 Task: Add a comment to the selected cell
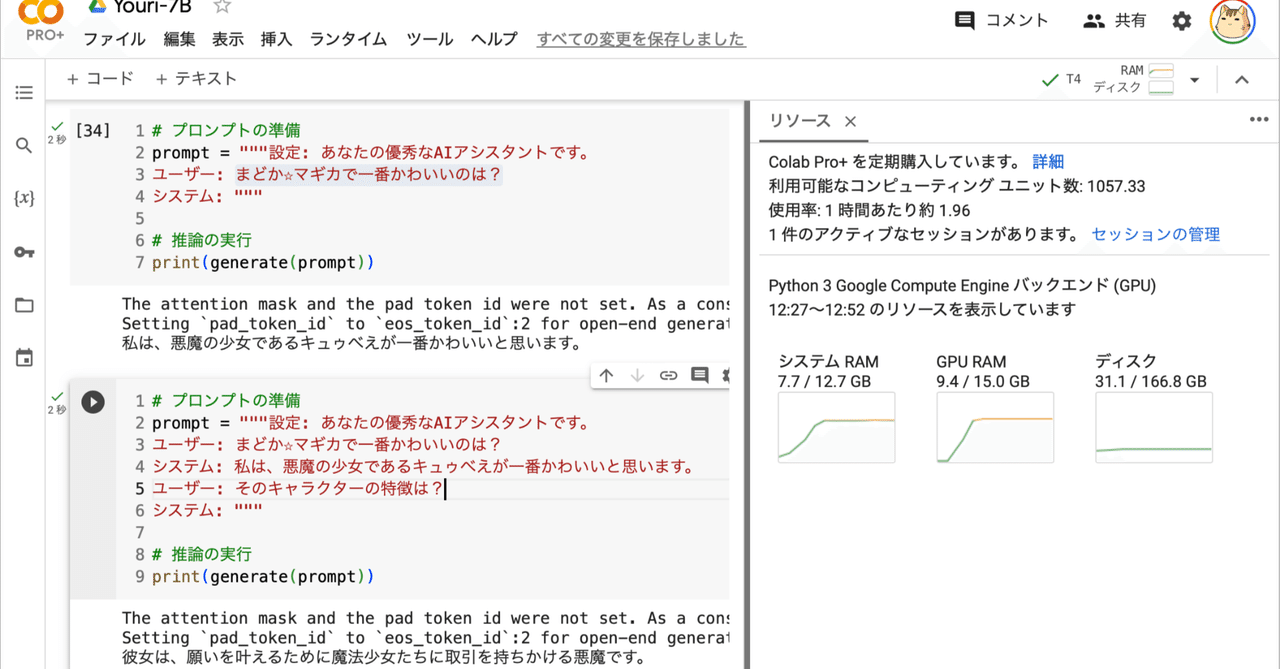699,375
